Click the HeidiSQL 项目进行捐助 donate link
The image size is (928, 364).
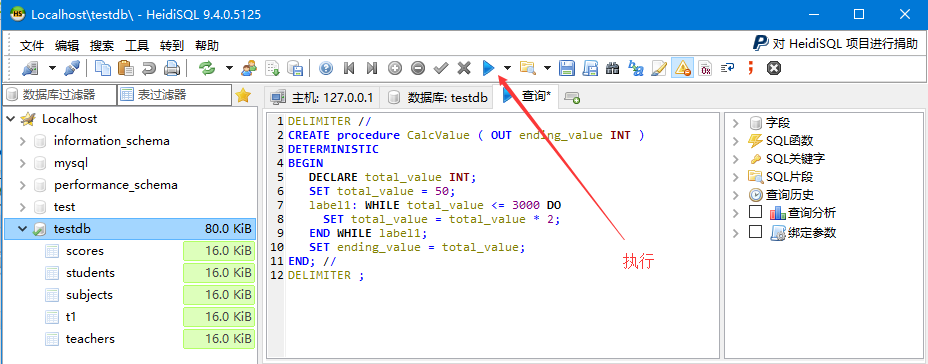click(x=836, y=43)
